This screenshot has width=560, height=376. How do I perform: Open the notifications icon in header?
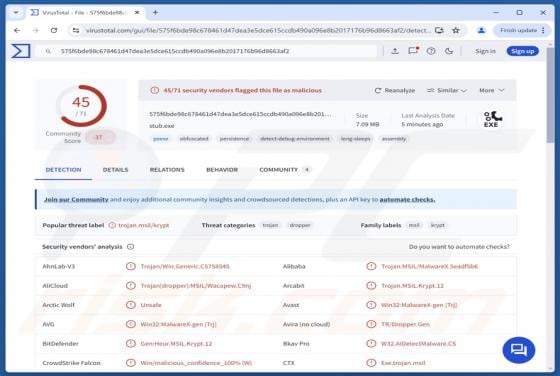click(x=413, y=51)
